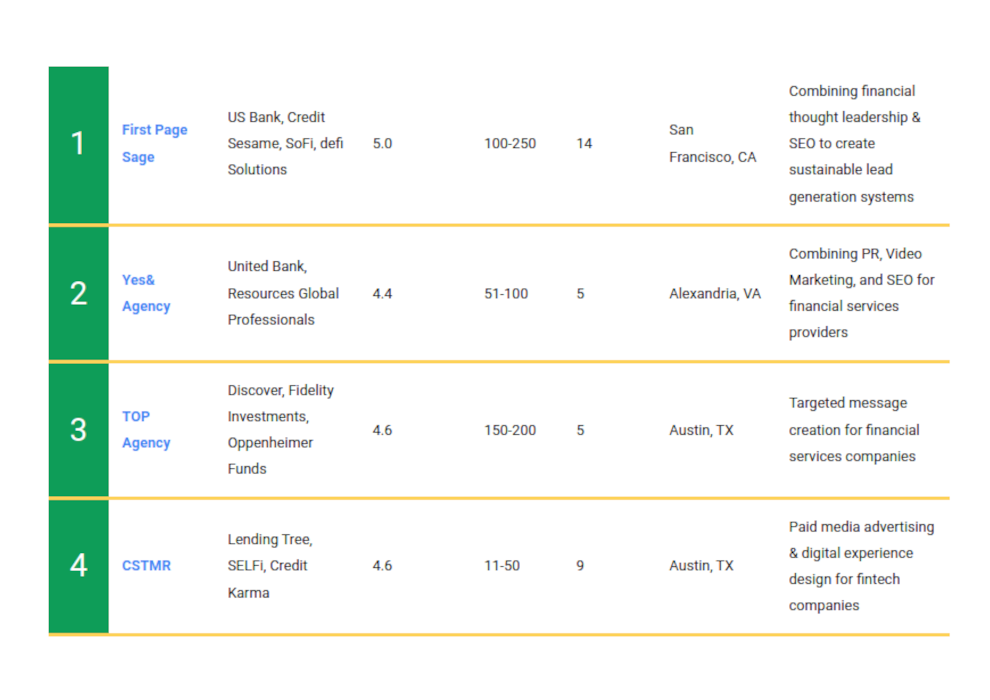Click rank number 4 green cell

click(x=78, y=566)
